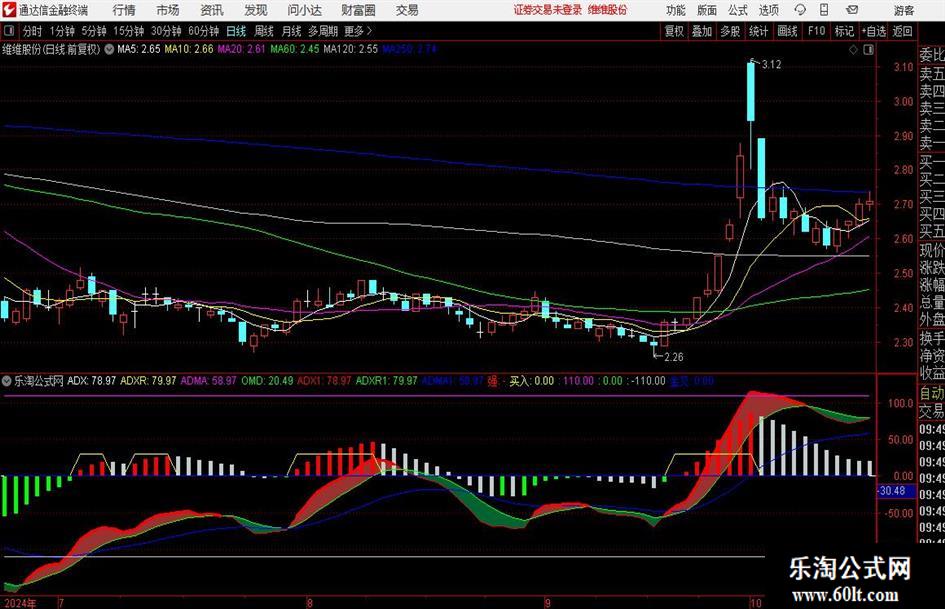Switch to the 30分钟 period
Viewport: 945px width, 609px height.
pyautogui.click(x=166, y=31)
